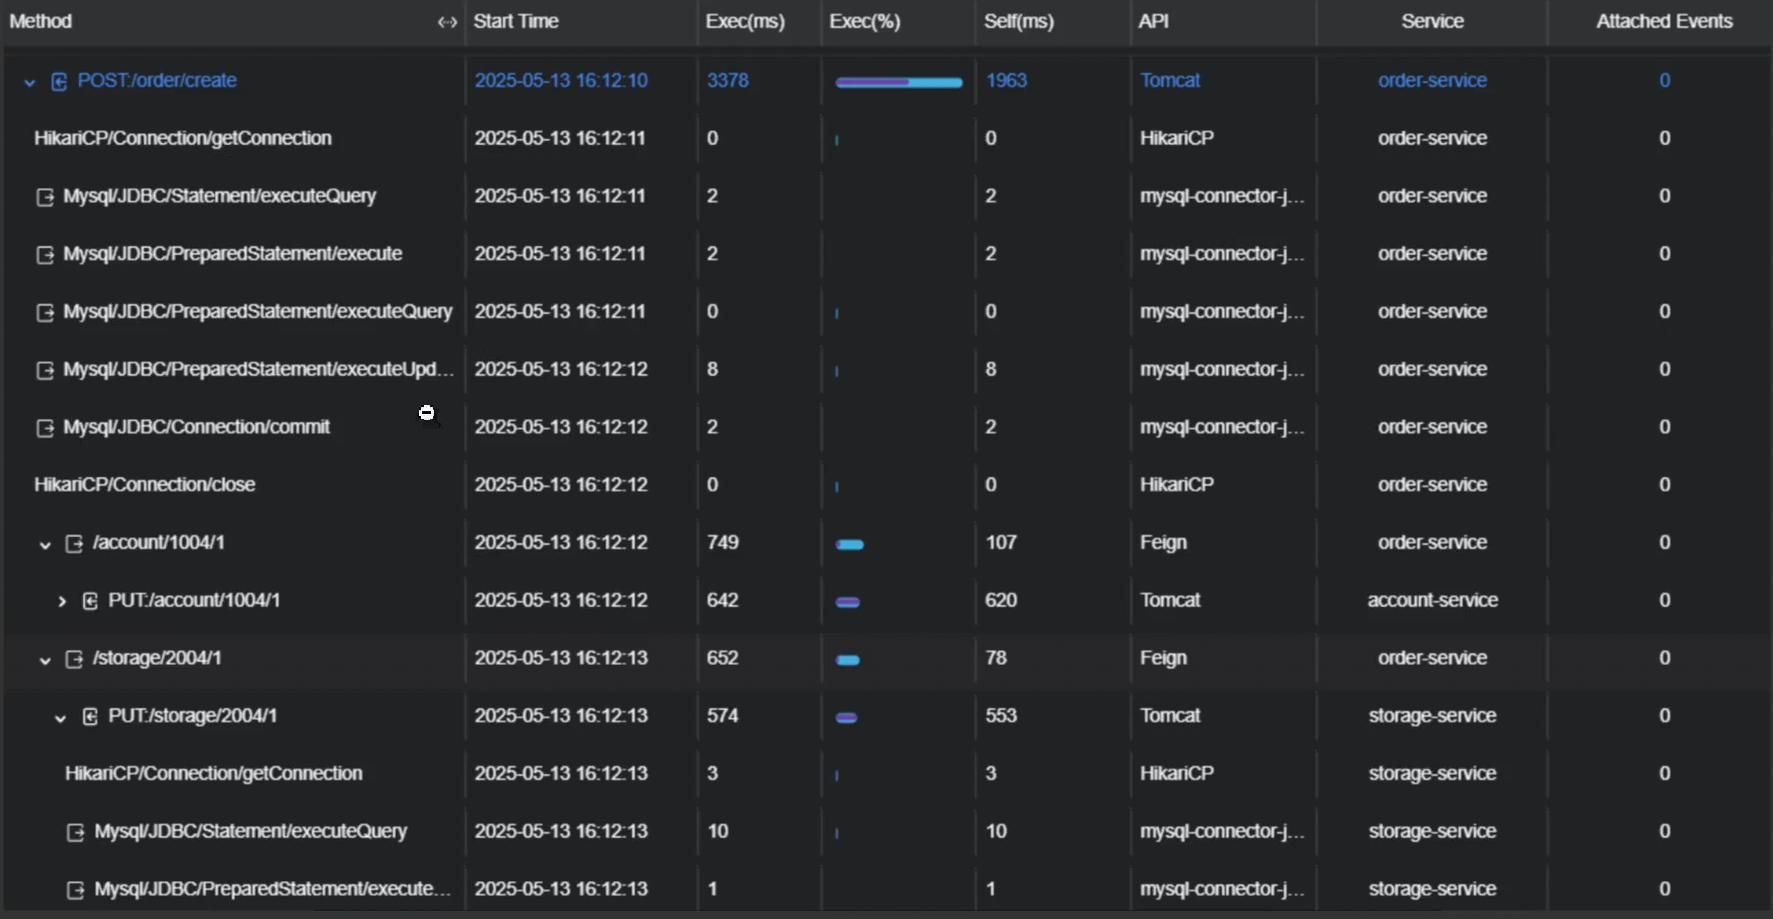Viewport: 1773px width, 919px height.
Task: Click the Exec(ms) column header
Action: (x=745, y=21)
